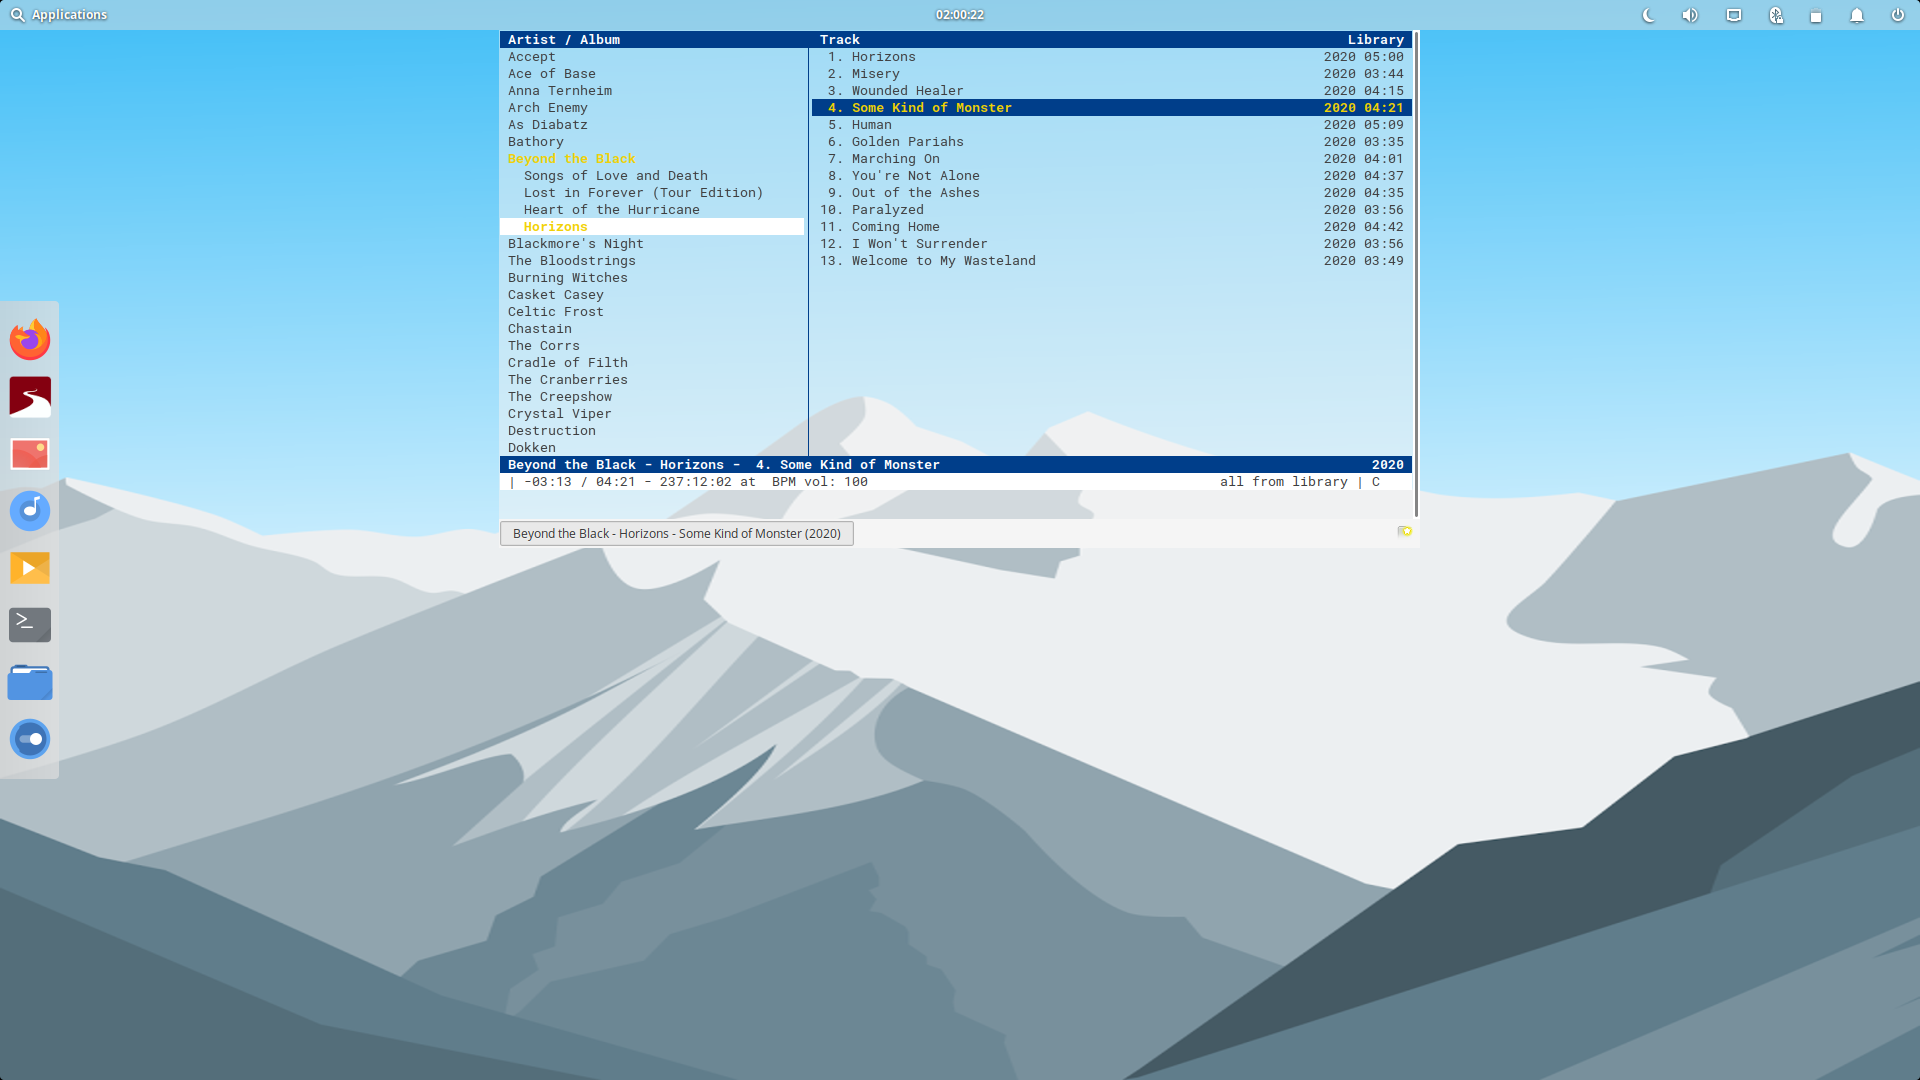Screen dimensions: 1920x1080
Task: Select track 10. Paralyzed
Action: [1112, 210]
